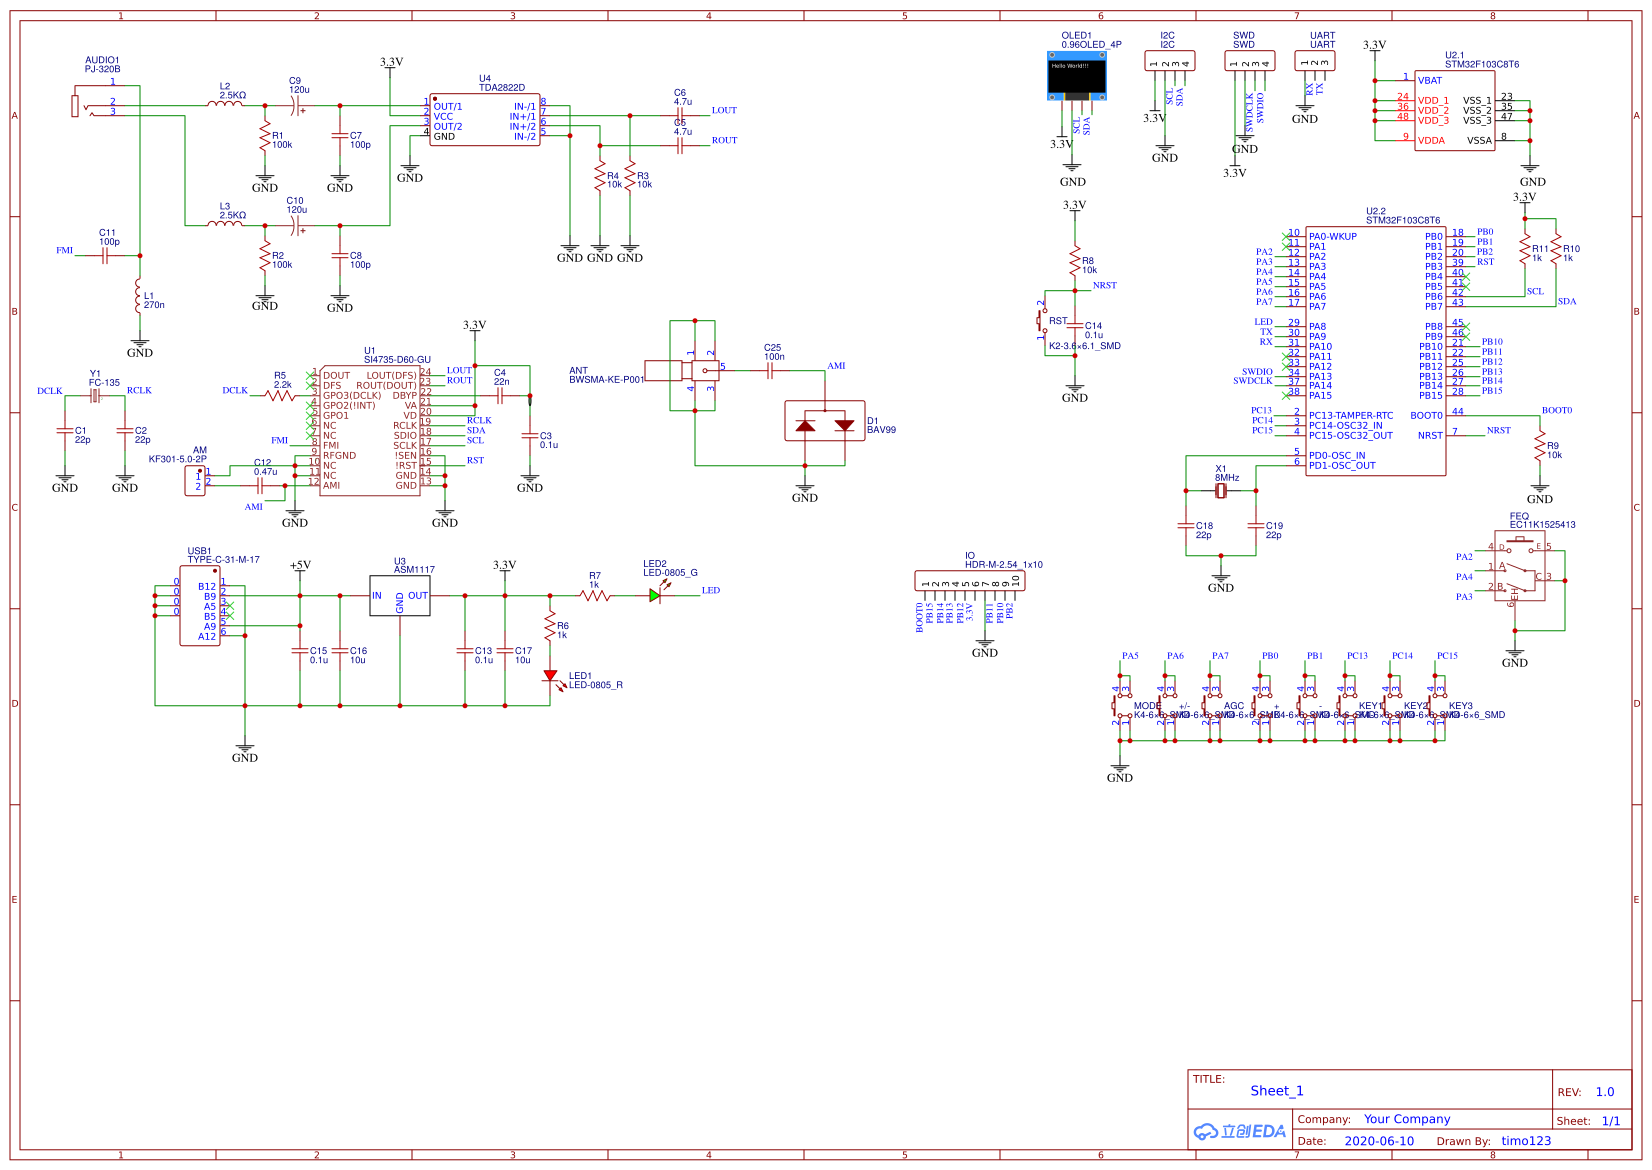Image resolution: width=1652 pixels, height=1170 pixels.
Task: Select the green LED2 symbol
Action: point(655,595)
